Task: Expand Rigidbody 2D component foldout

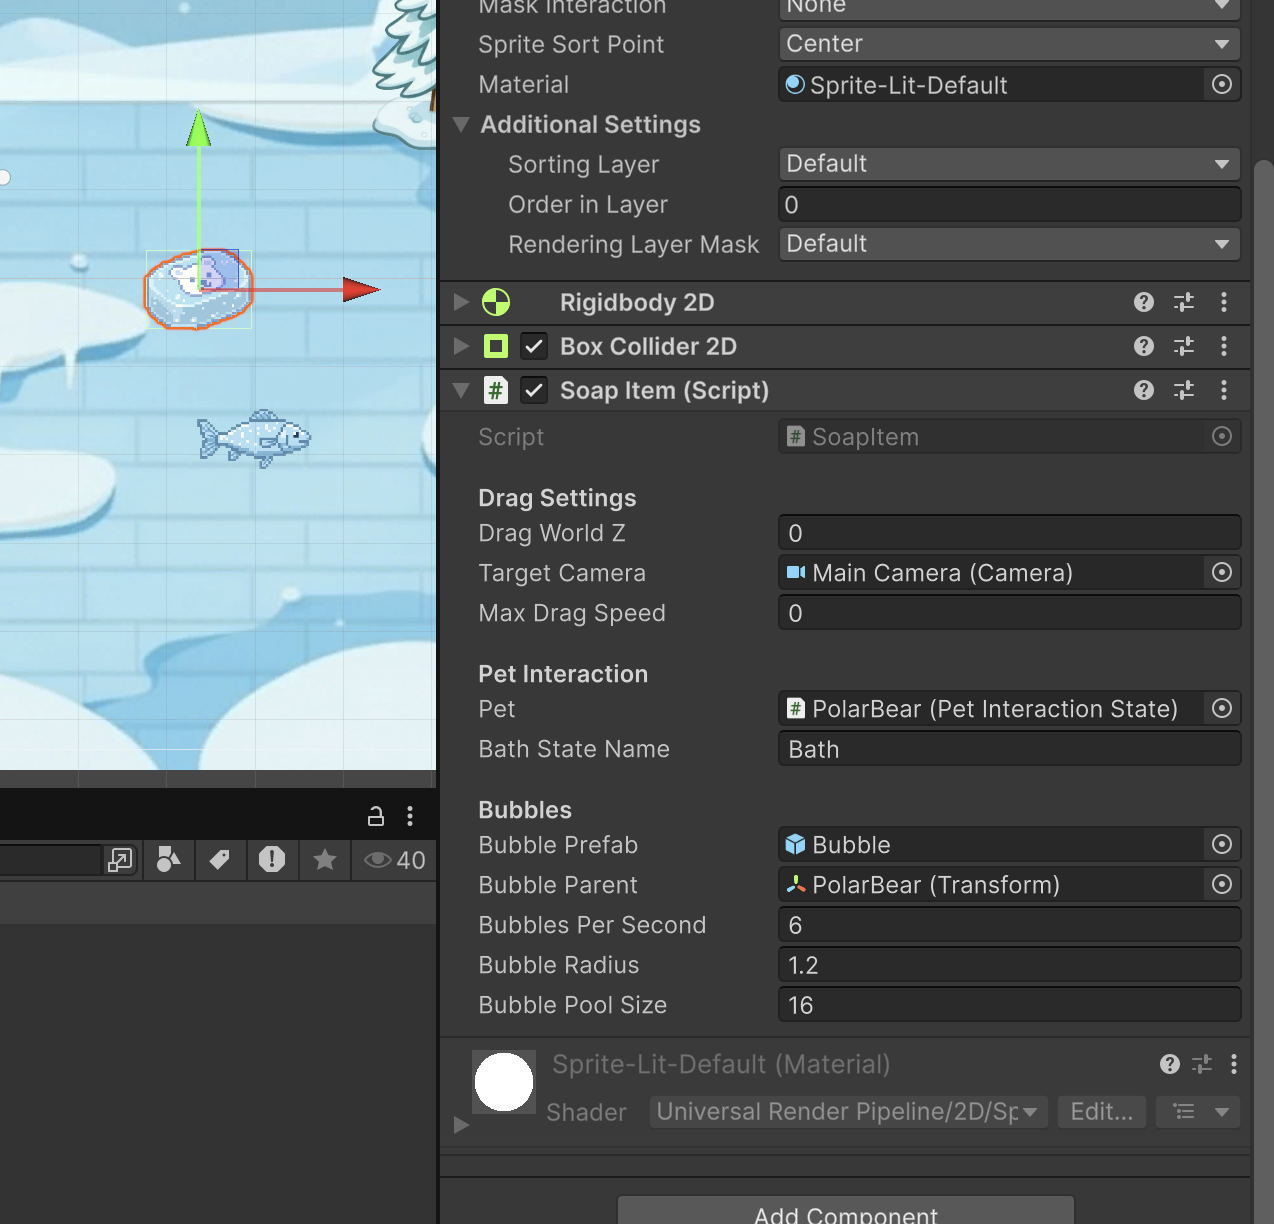Action: (461, 302)
